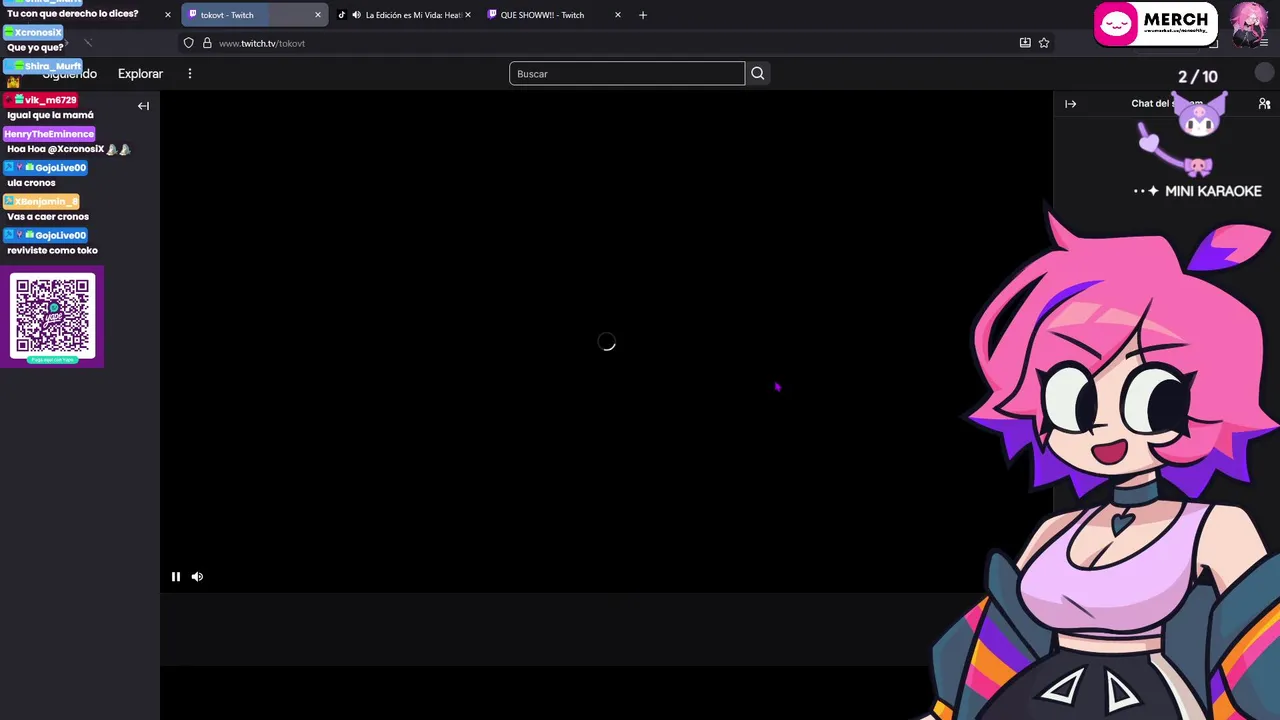Screen dimensions: 1280x720
Task: Click username vik_m6729 in chat overlay
Action: coord(50,100)
